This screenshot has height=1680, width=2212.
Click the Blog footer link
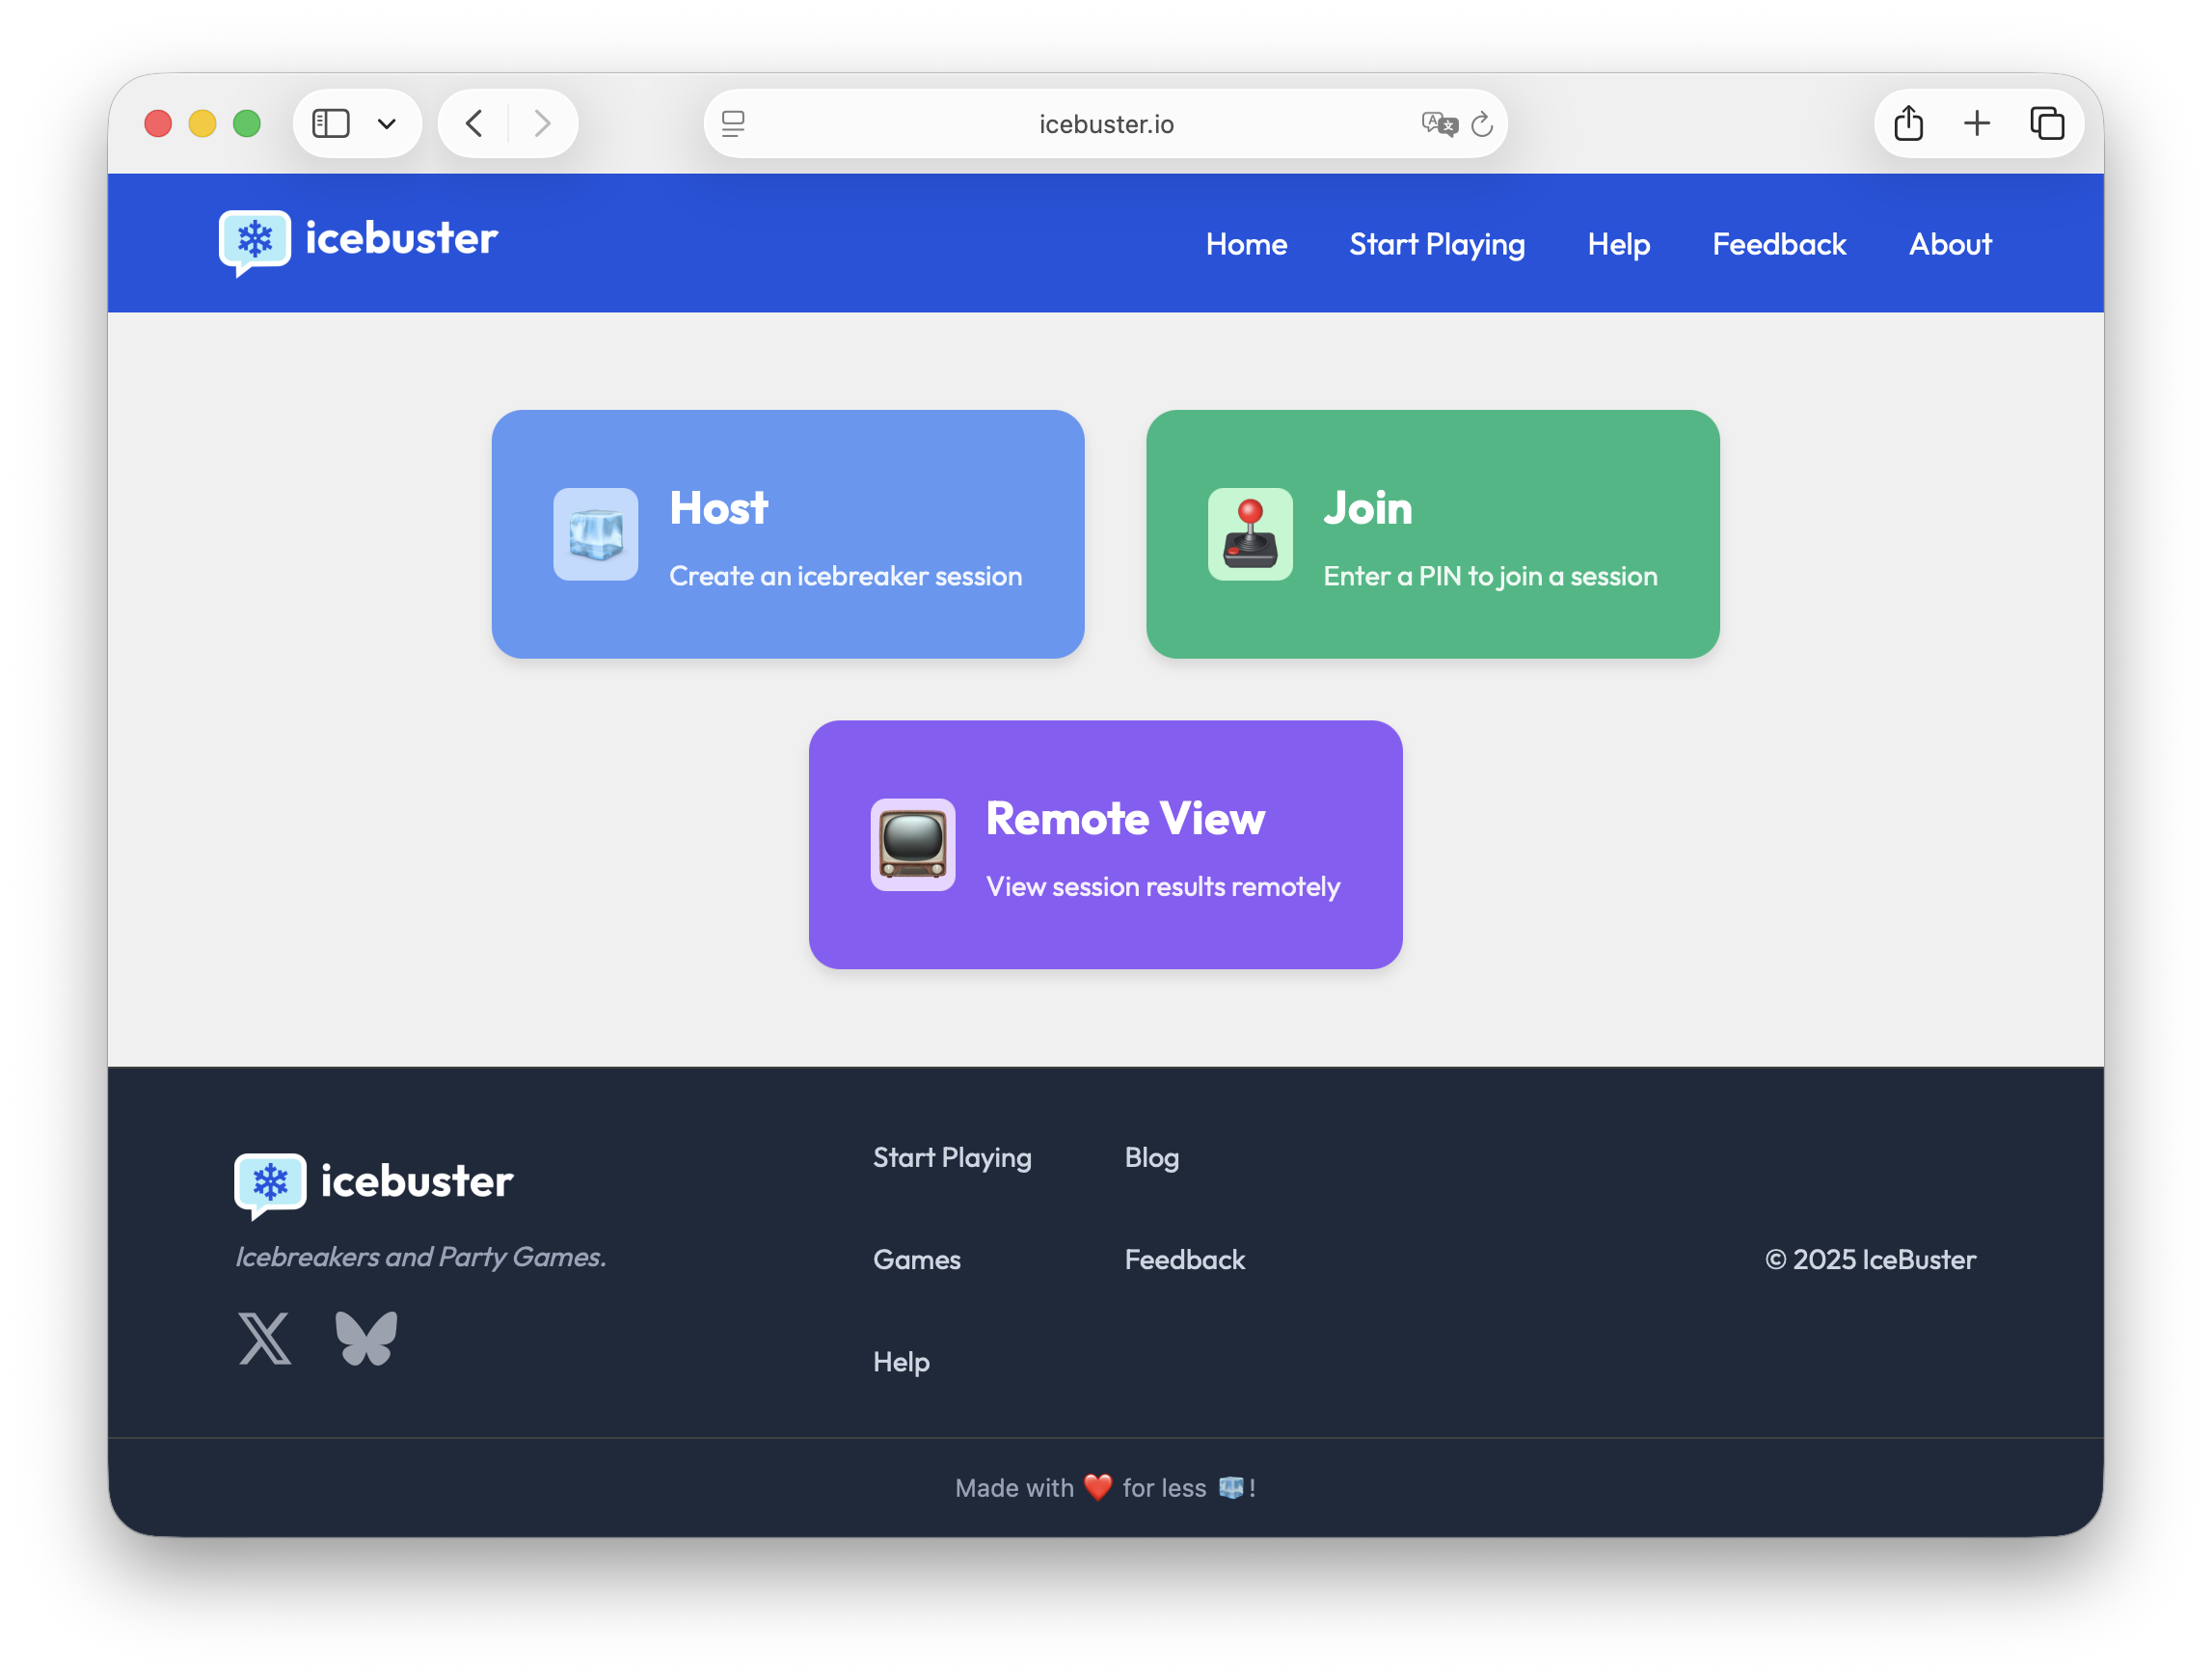[1151, 1157]
